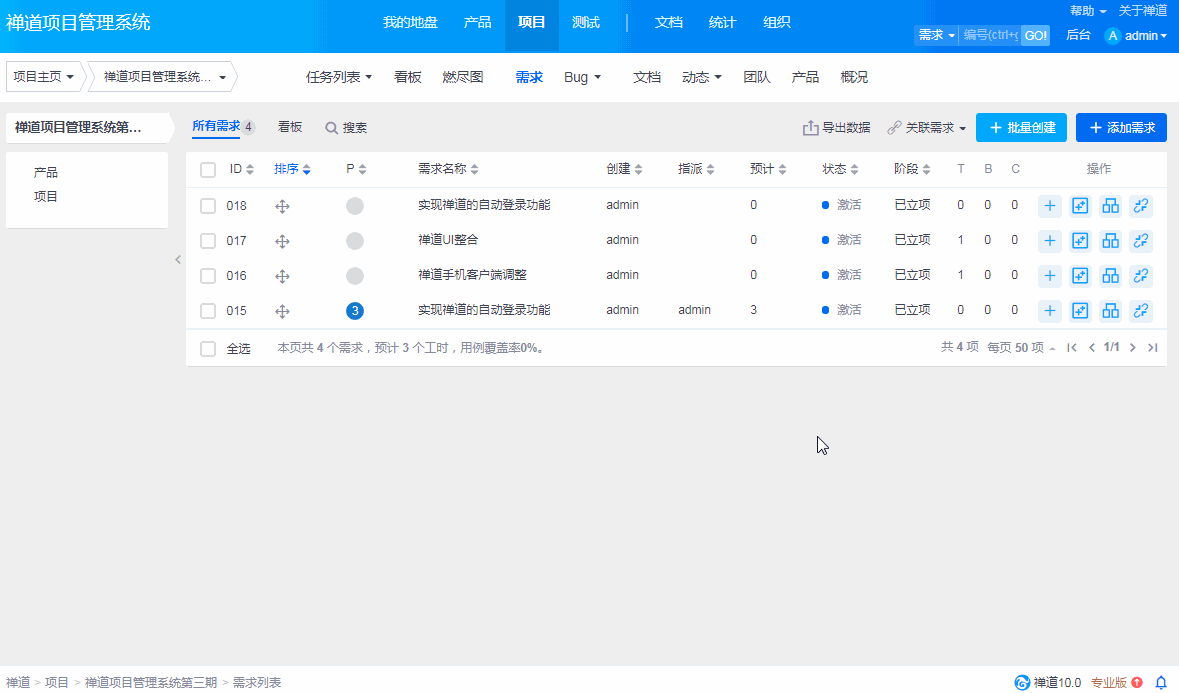Open the 任务列表 dropdown menu
Image resolution: width=1179 pixels, height=693 pixels.
[339, 77]
